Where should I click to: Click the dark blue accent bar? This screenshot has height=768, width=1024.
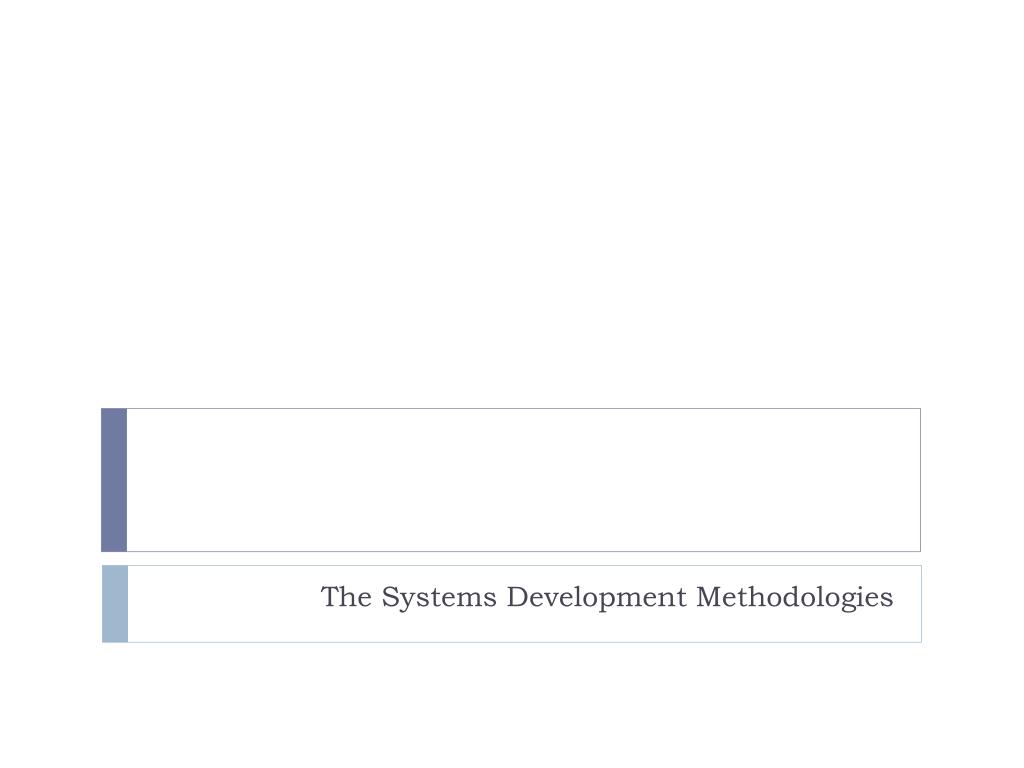(114, 480)
